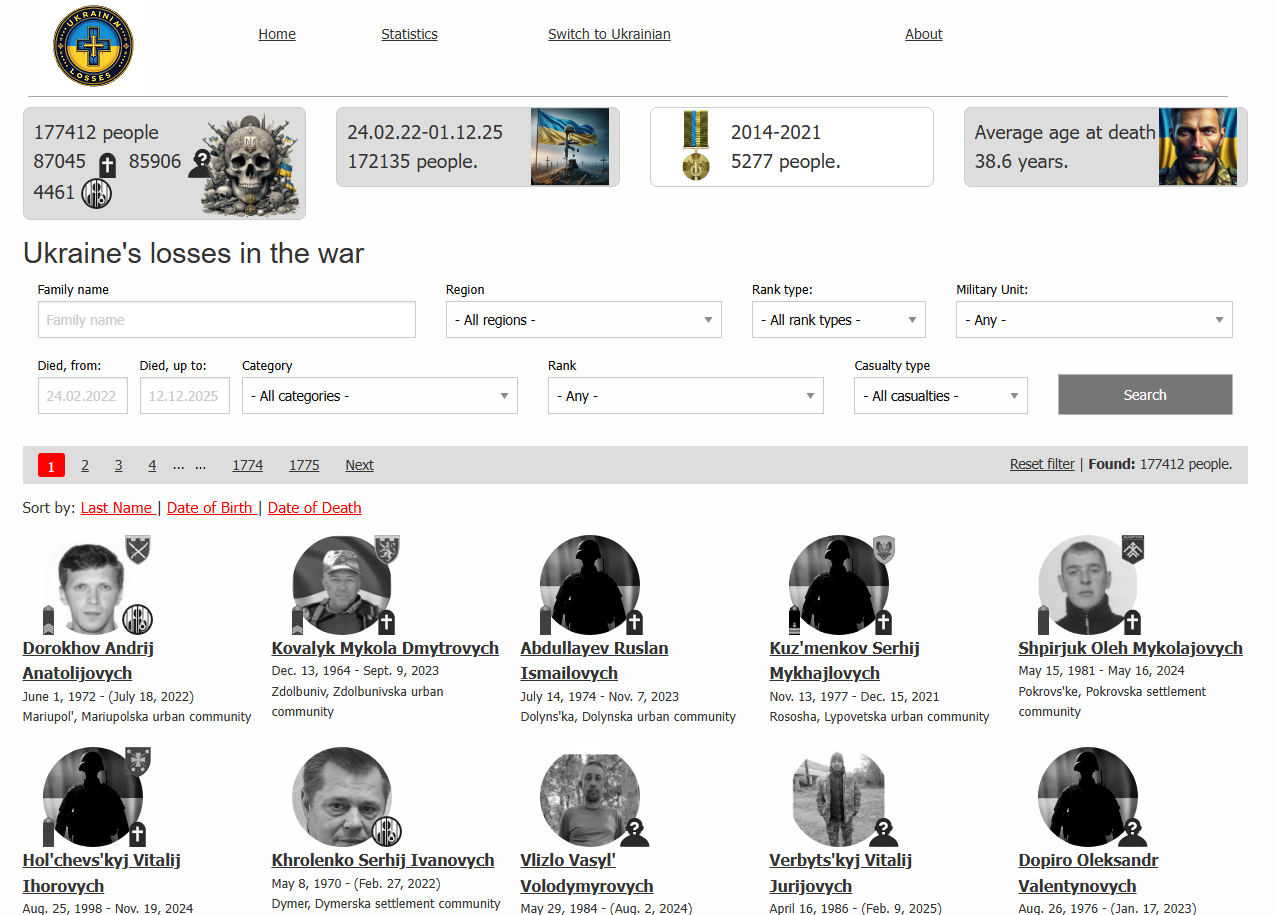The image size is (1275, 915).
Task: Click unit emblem badge on Shpirjuk Oleh's card
Action: click(x=1133, y=550)
